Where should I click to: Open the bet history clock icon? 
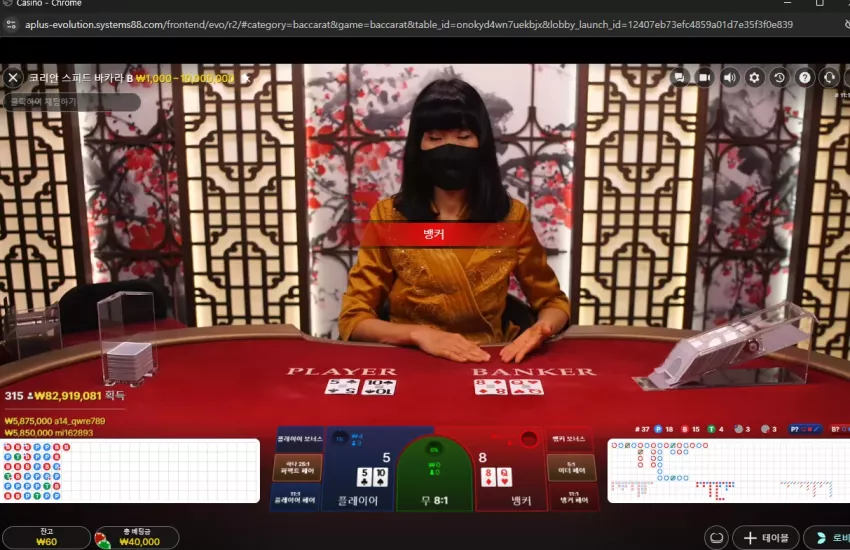tap(780, 78)
